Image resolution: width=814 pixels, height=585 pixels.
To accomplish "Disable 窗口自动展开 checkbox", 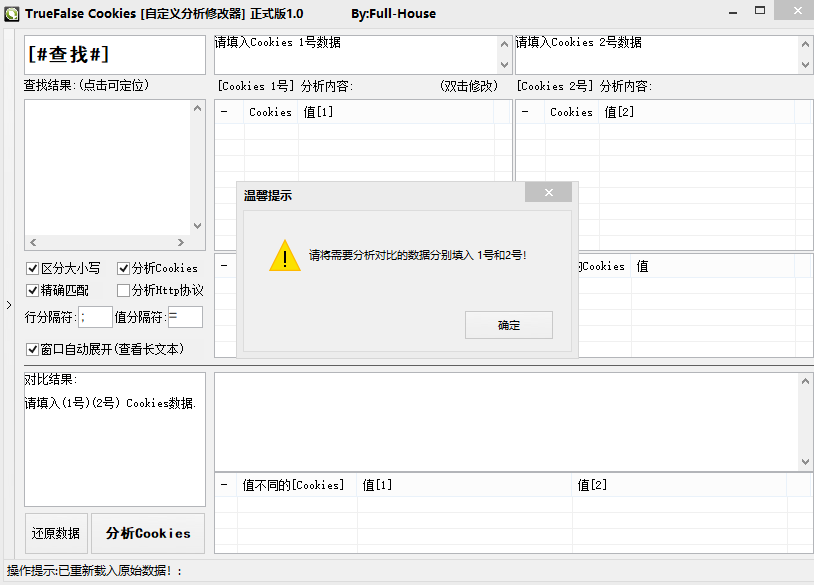I will tap(32, 349).
